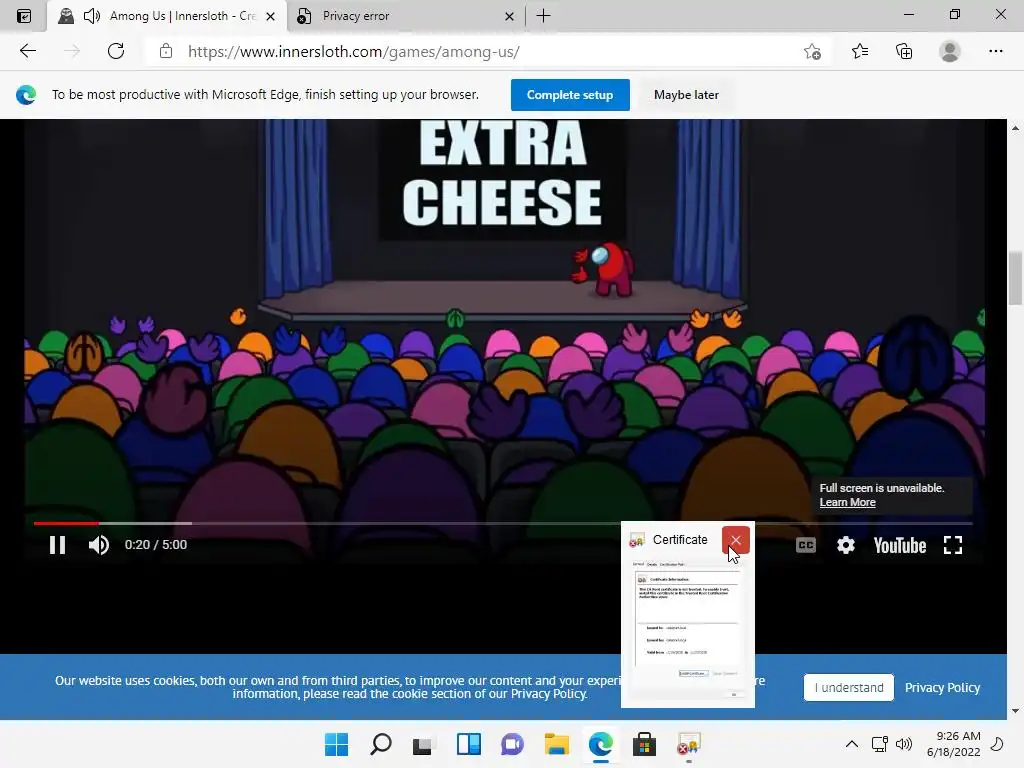Open the Favorites list
This screenshot has width=1024, height=768.
860,52
